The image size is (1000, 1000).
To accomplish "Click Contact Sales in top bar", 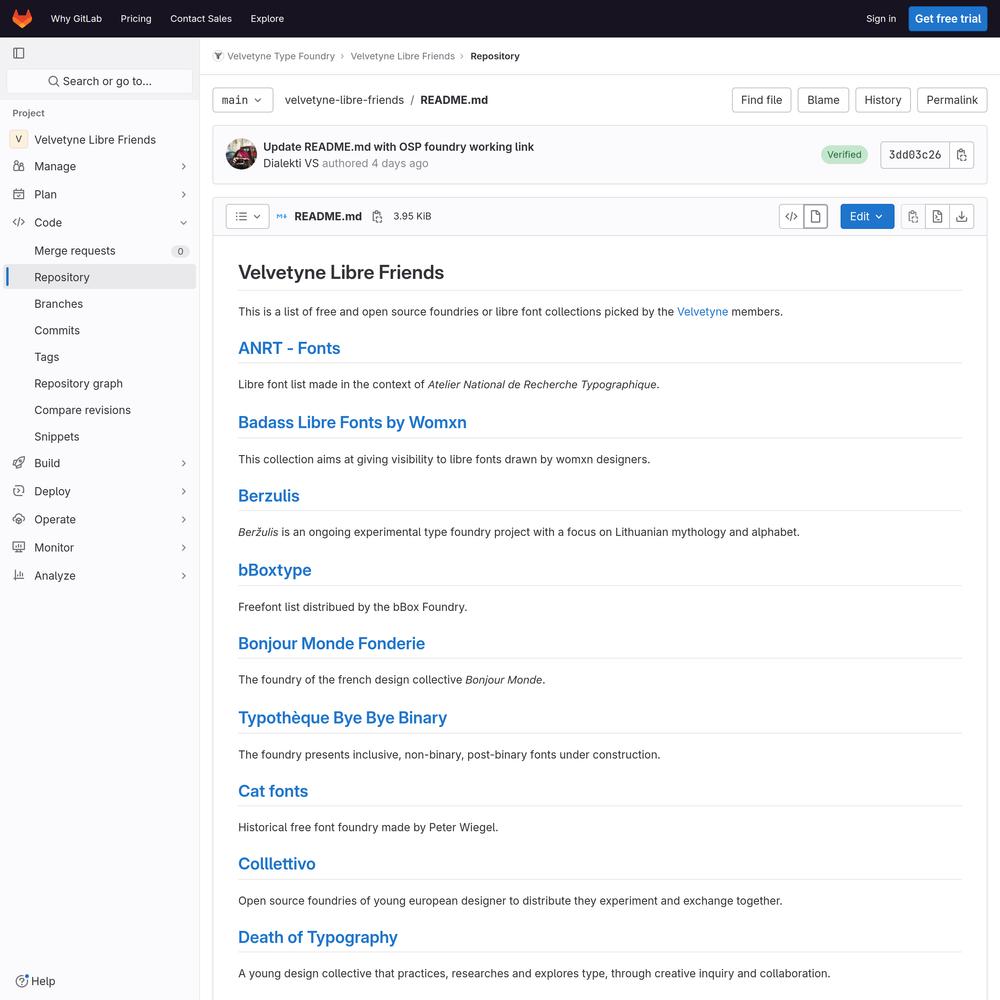I will coord(201,18).
